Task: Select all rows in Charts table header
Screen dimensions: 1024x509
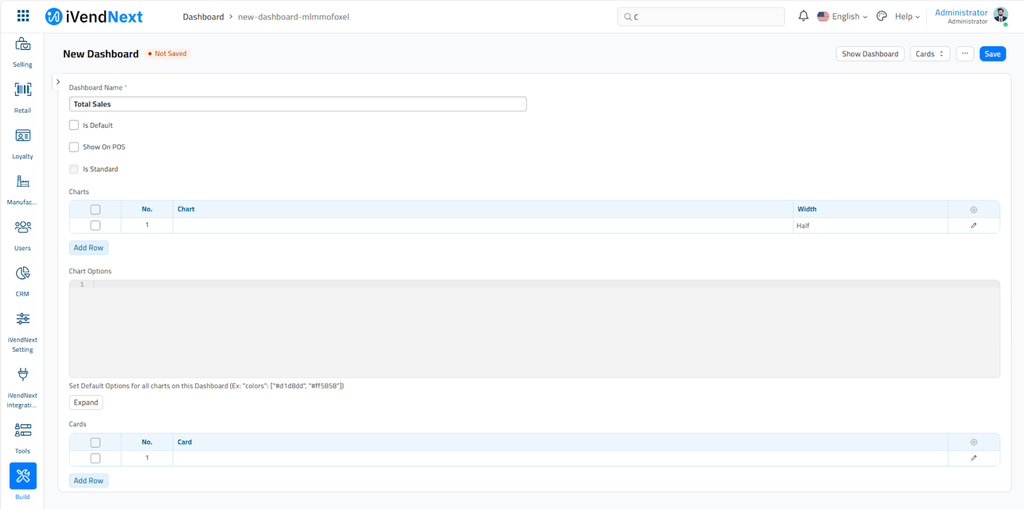Action: click(x=96, y=210)
